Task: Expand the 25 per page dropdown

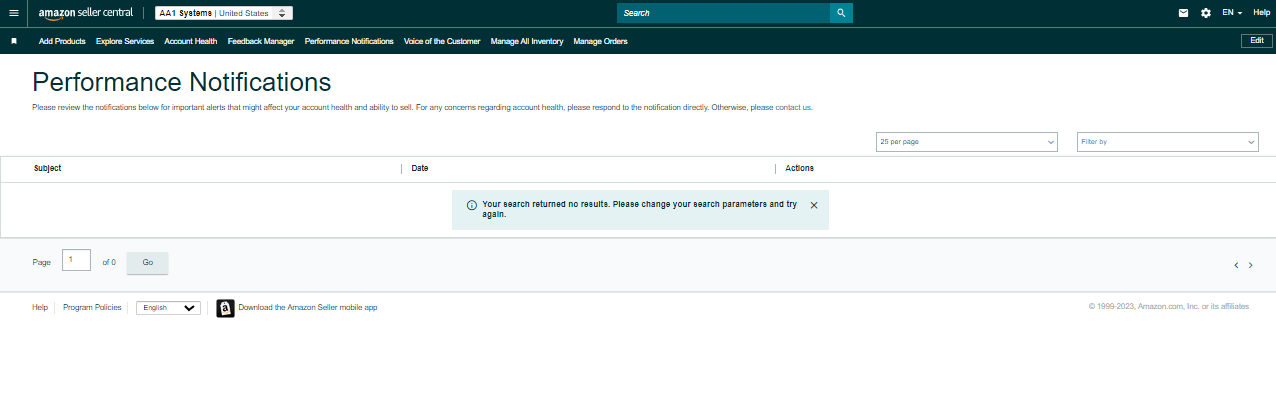Action: click(967, 142)
